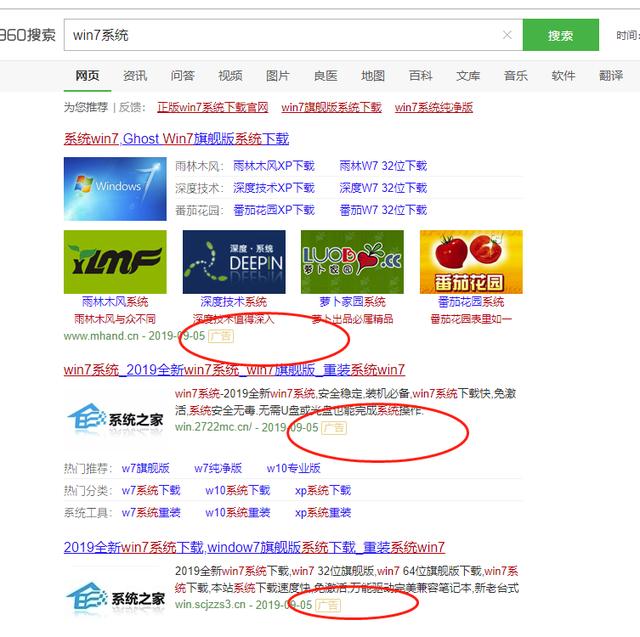
Task: Click the DEEPIN logo image
Action: click(234, 262)
